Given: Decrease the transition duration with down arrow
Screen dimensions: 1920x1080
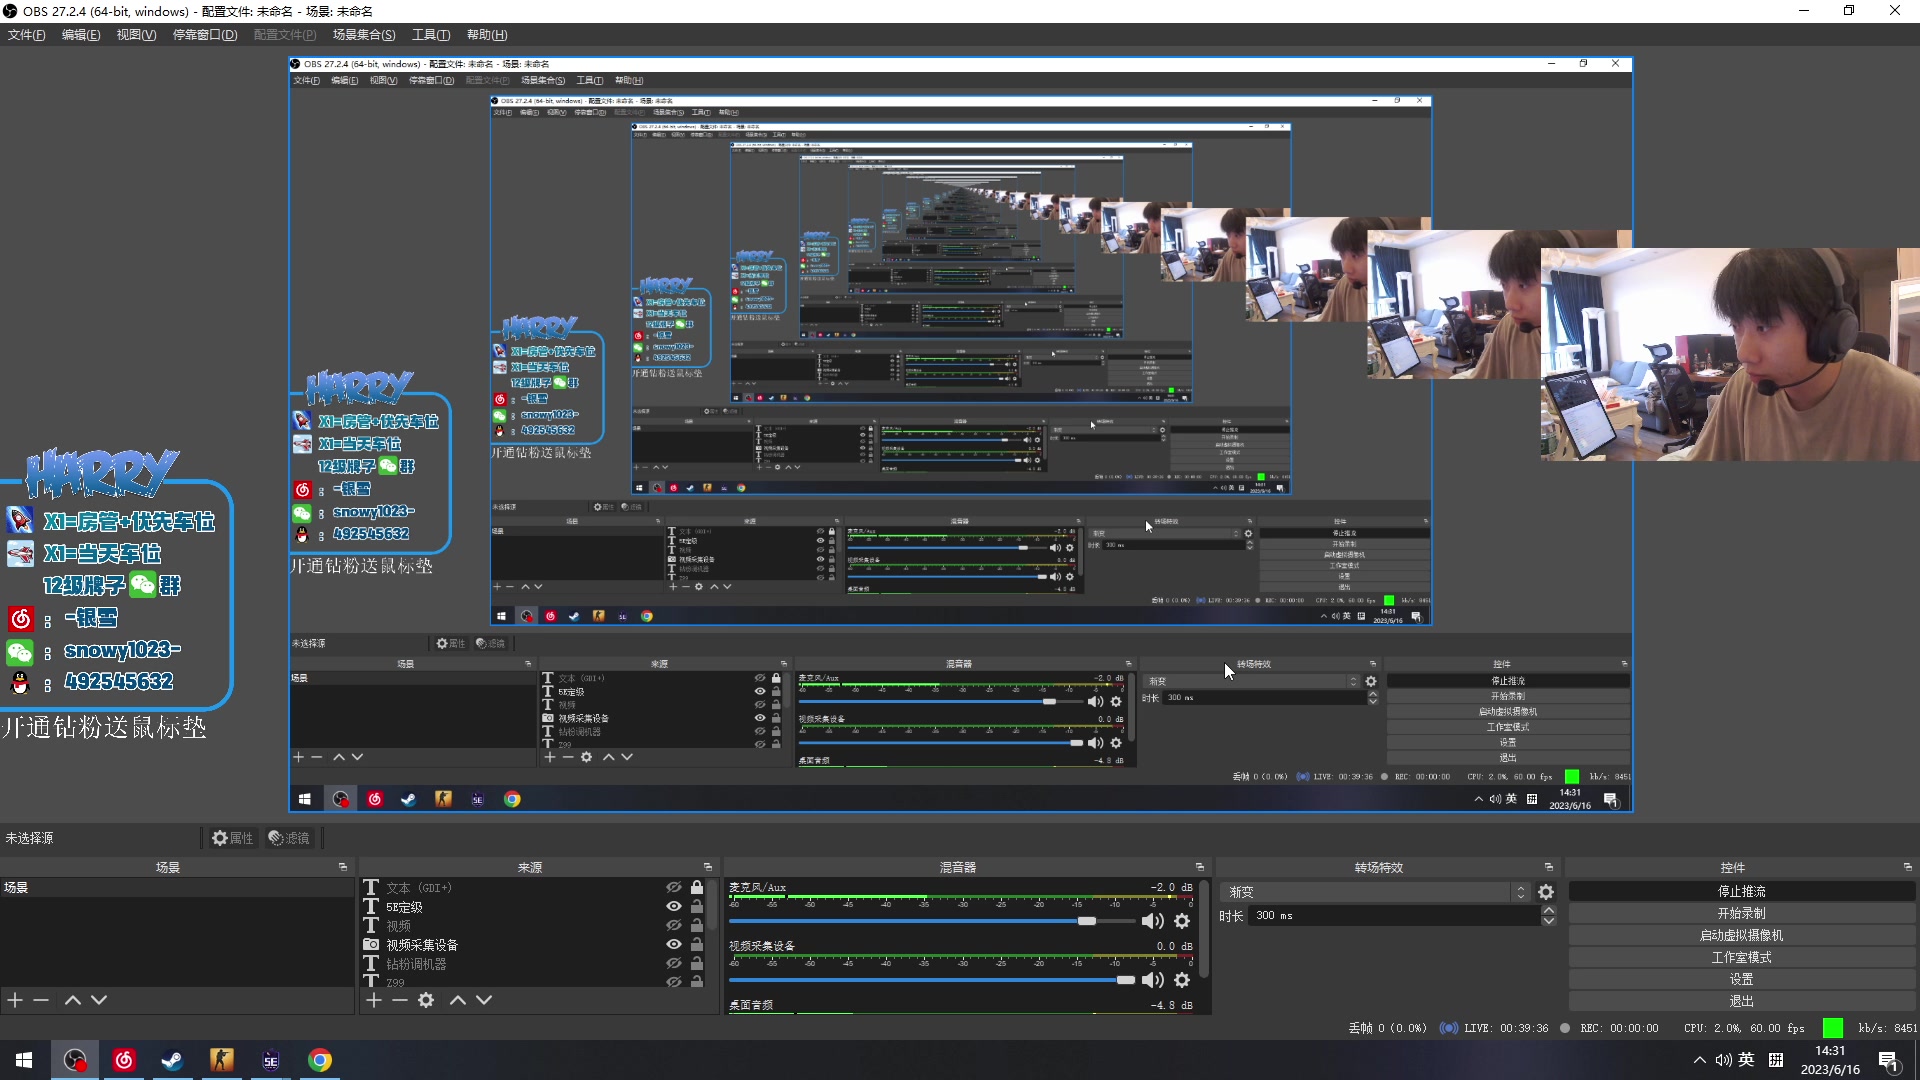Looking at the screenshot, I should [x=1549, y=921].
